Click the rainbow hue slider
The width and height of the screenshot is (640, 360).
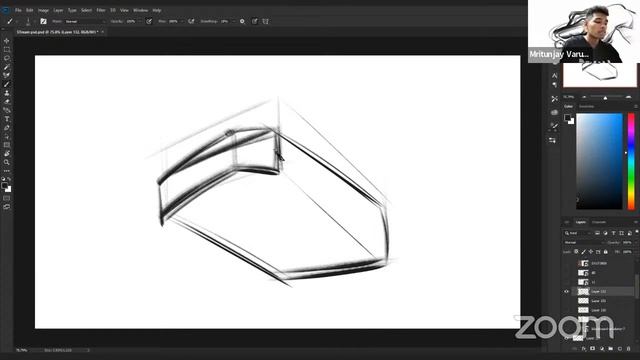click(631, 161)
